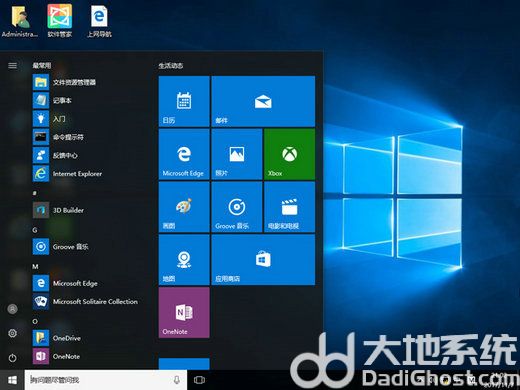Open the 应用商店 store tile

point(263,260)
